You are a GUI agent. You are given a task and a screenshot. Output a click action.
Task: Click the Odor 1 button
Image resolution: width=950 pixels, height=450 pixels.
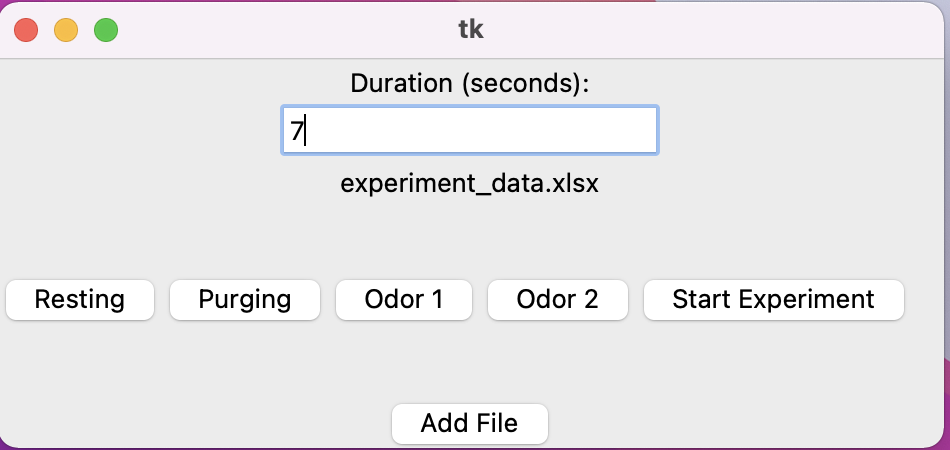tap(403, 299)
